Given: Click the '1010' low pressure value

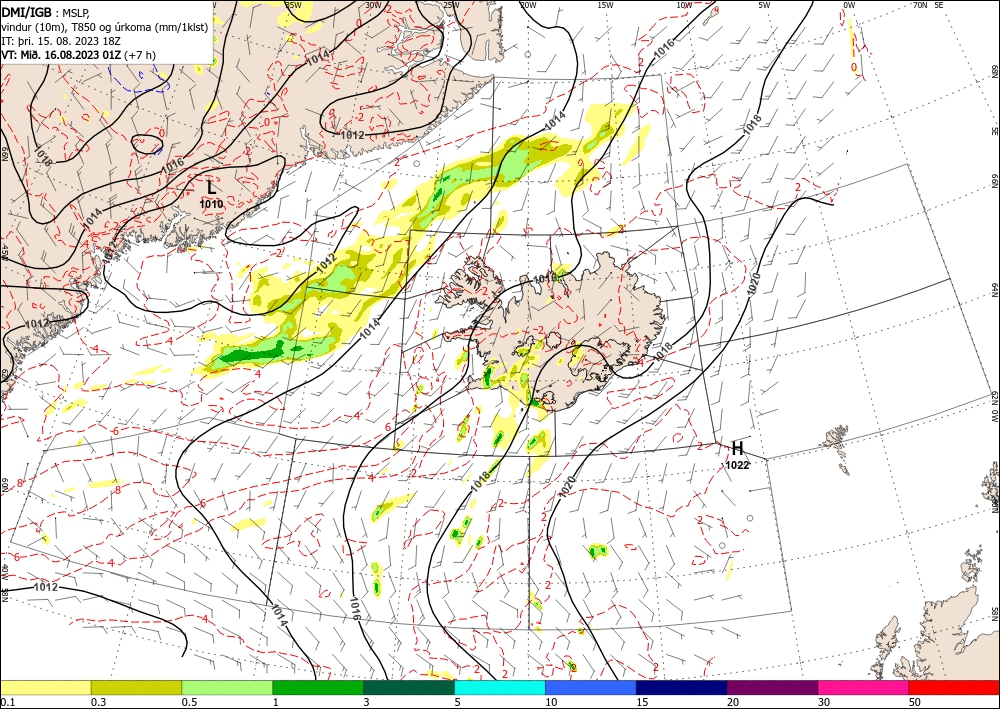Looking at the screenshot, I should point(211,204).
